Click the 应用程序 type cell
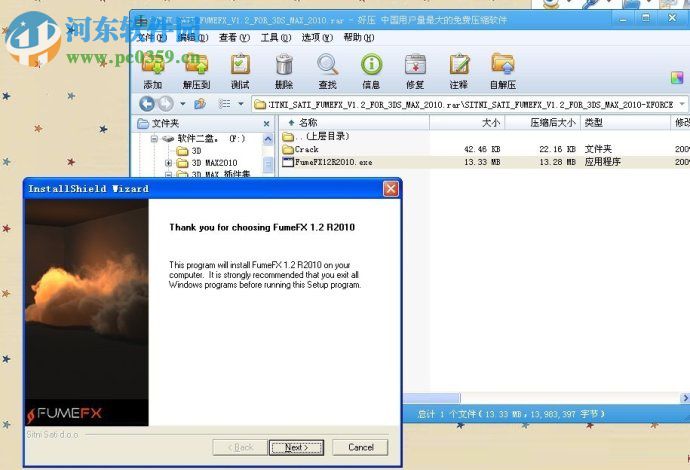Viewport: 690px width, 470px height. (x=602, y=162)
